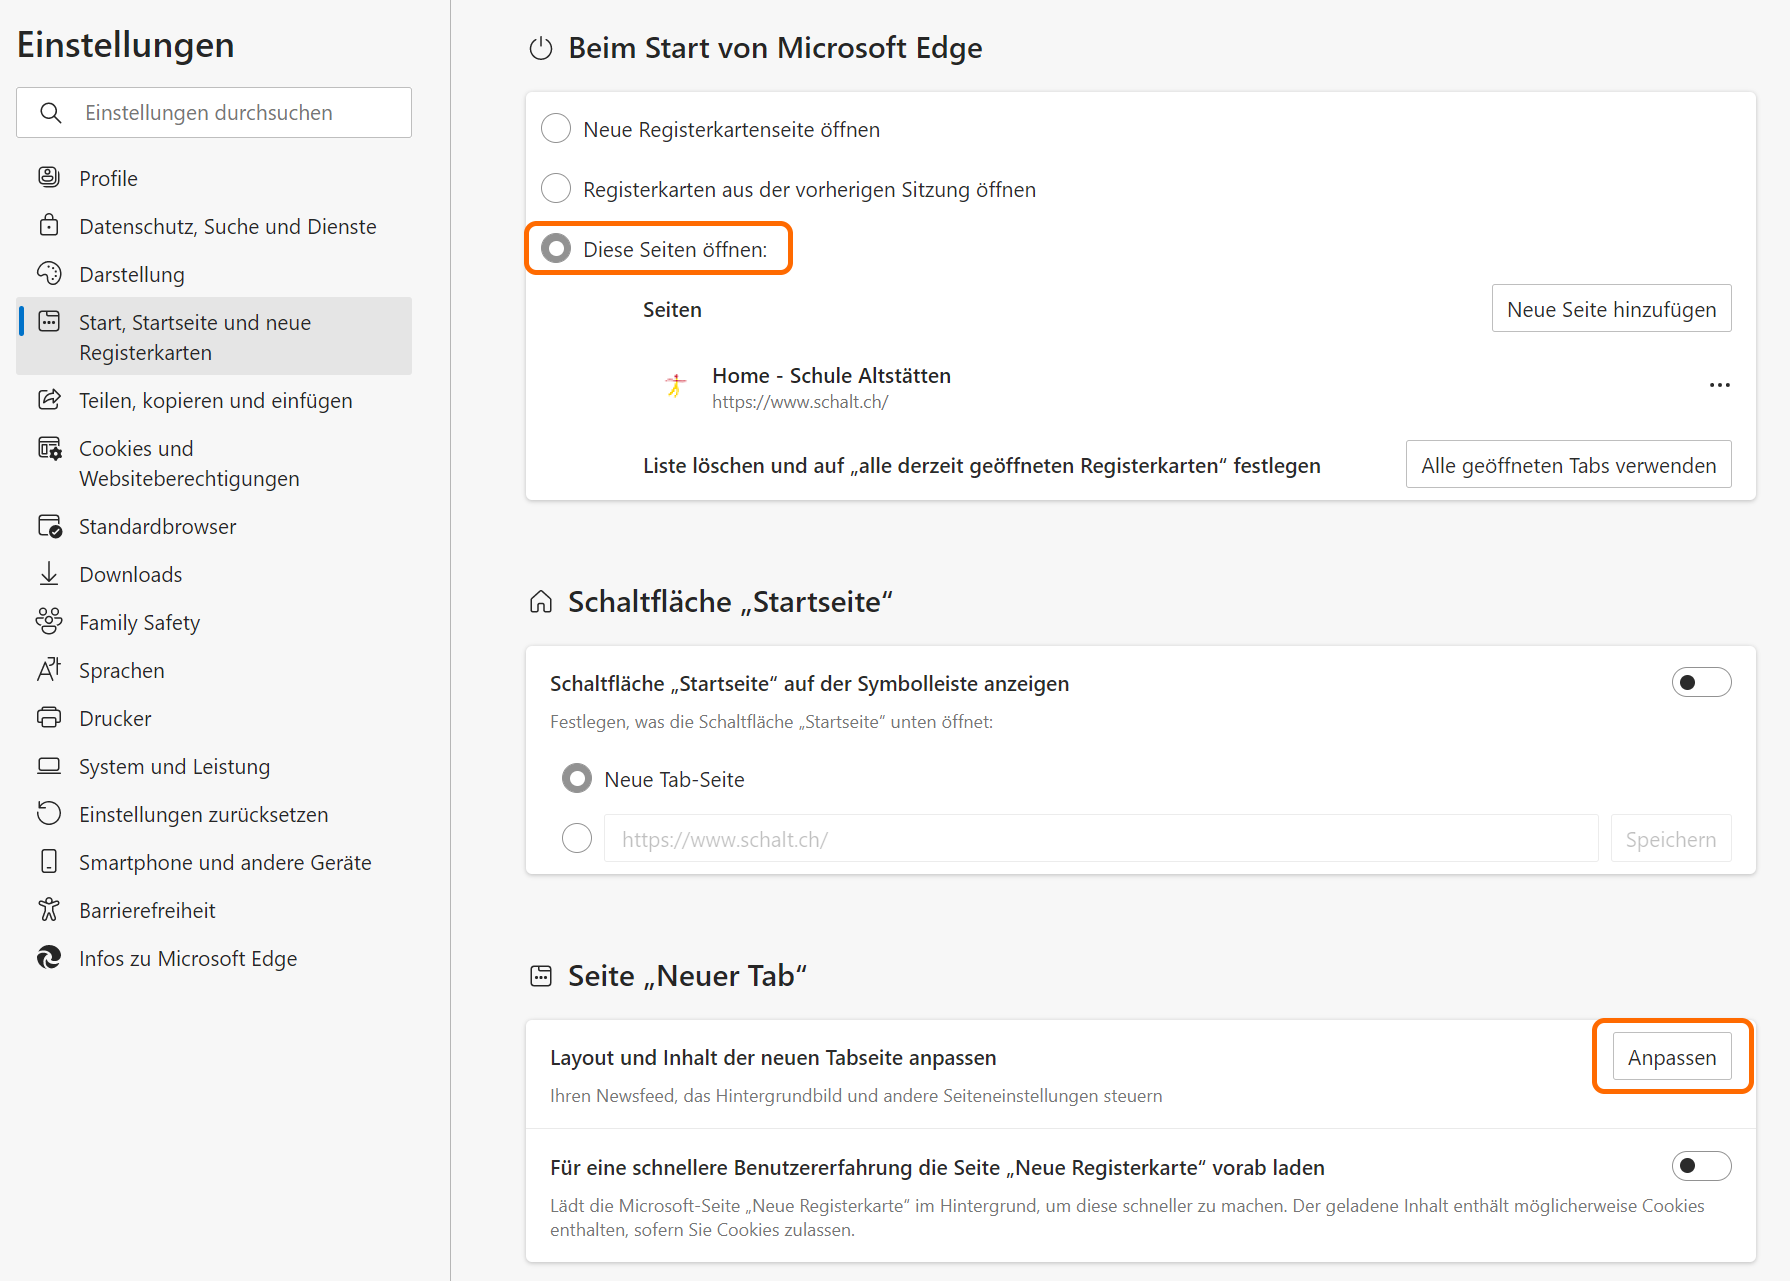1790x1281 pixels.
Task: Toggle Startseite button on toolbar switch
Action: coord(1701,683)
